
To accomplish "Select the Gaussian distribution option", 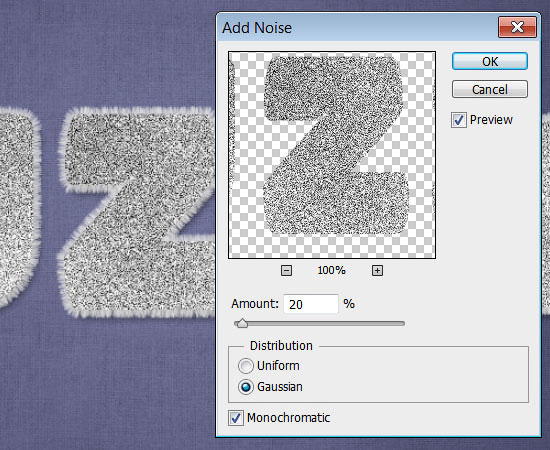I will point(246,387).
